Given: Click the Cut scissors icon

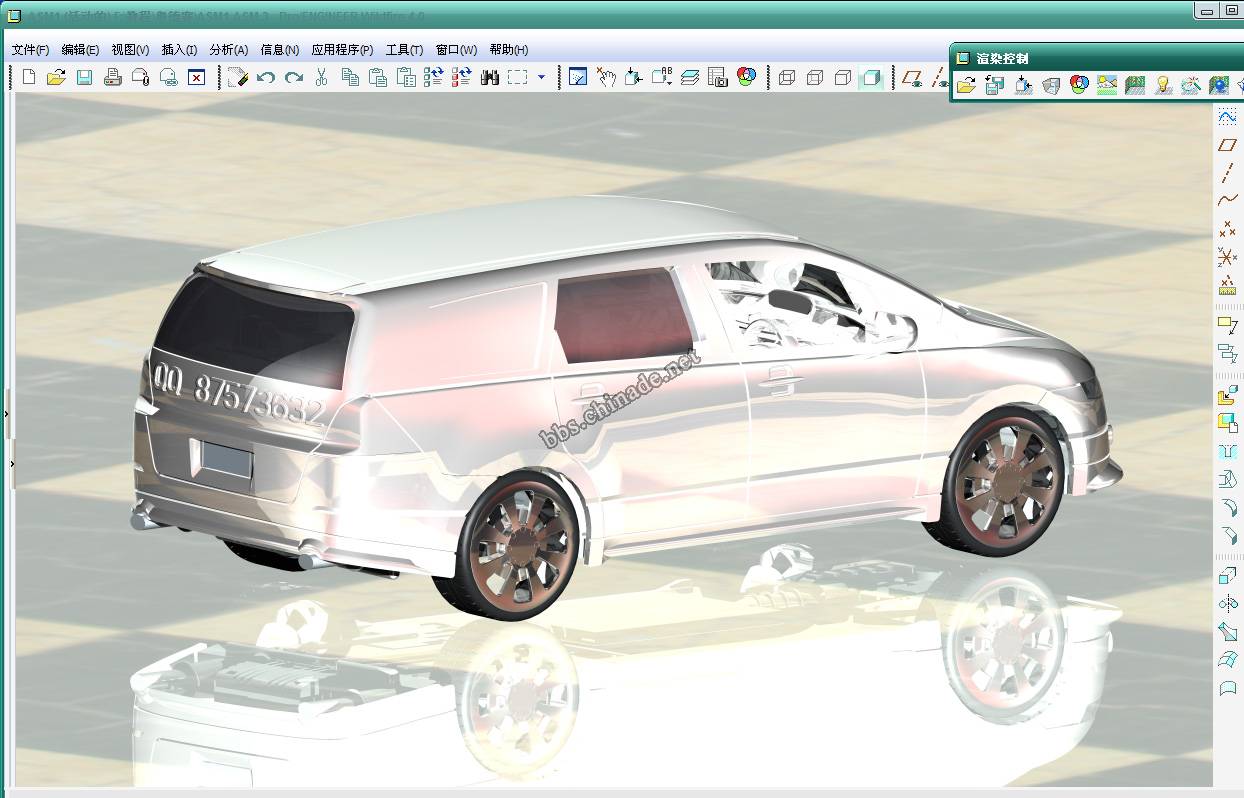Looking at the screenshot, I should (x=321, y=77).
